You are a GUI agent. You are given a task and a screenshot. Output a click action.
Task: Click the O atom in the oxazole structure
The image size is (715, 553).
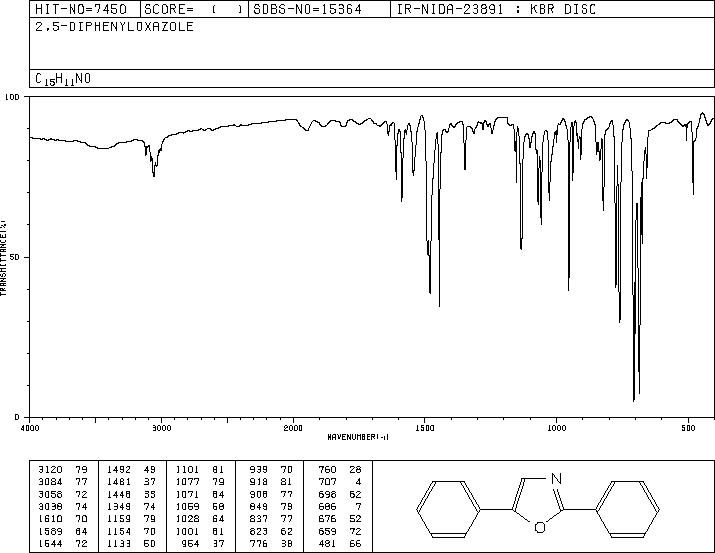tap(540, 528)
